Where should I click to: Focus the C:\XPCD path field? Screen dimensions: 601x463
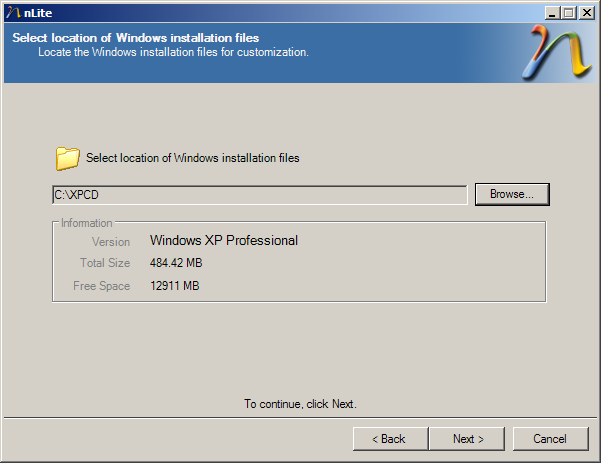click(260, 195)
